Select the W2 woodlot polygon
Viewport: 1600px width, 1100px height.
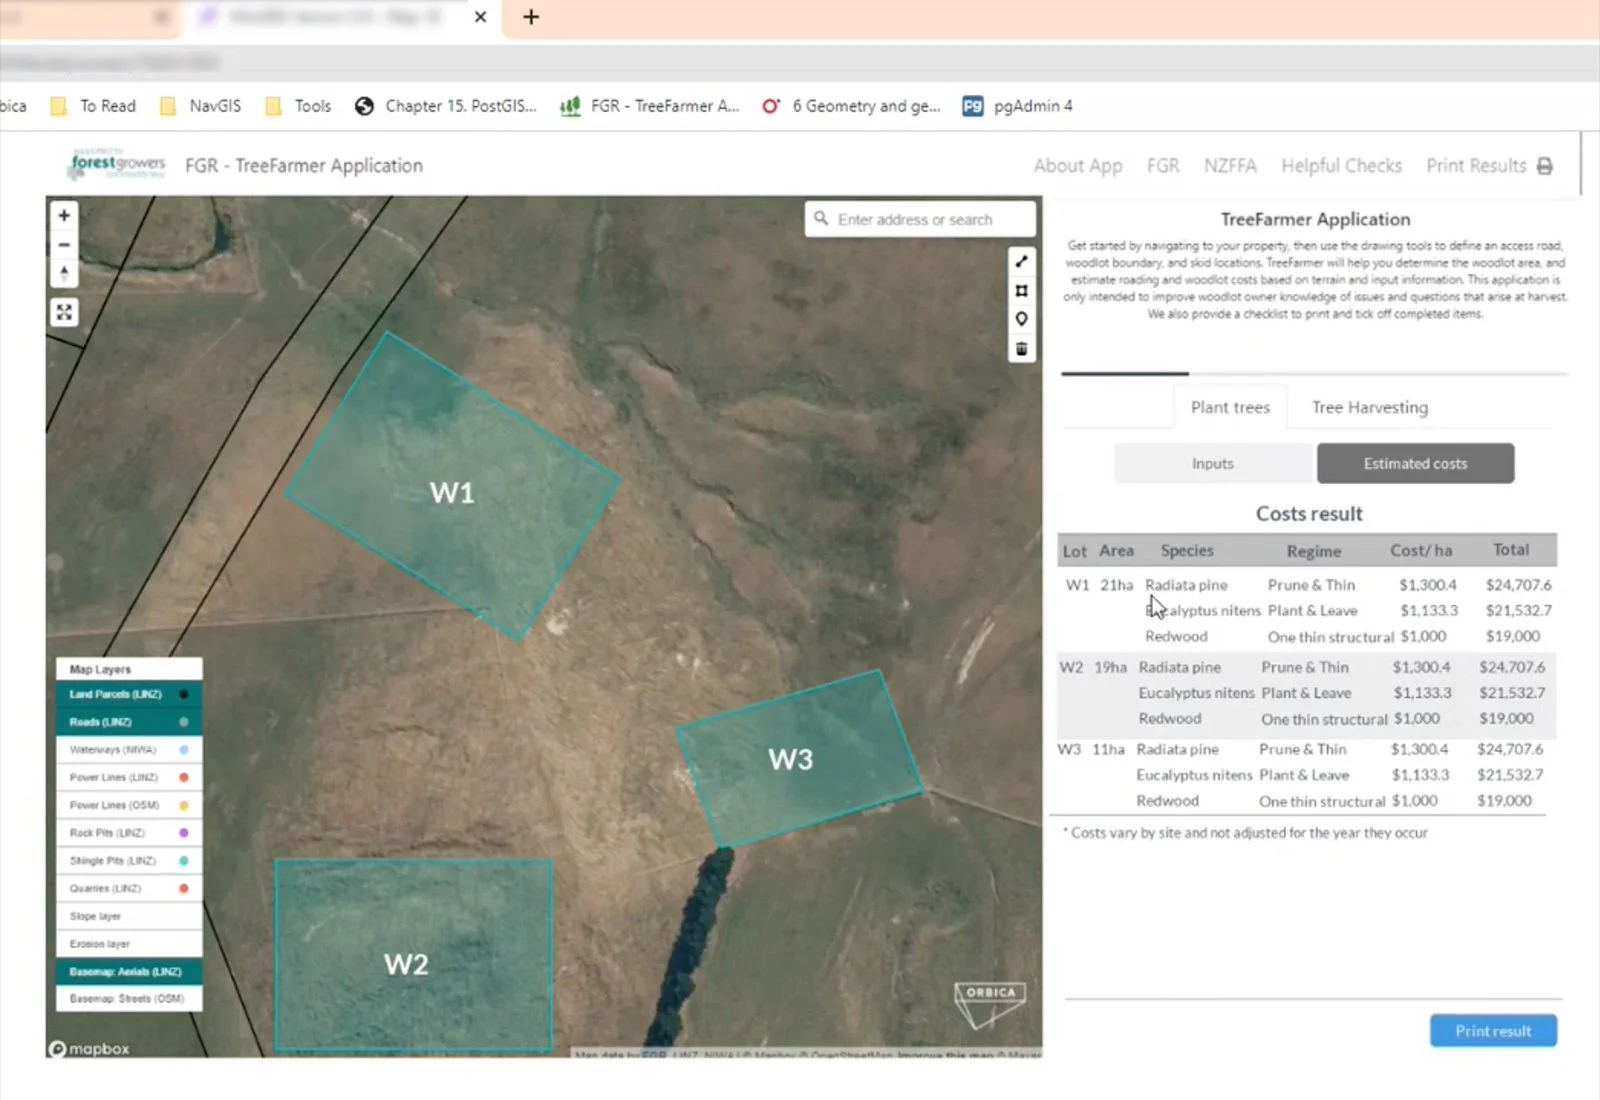pos(412,955)
